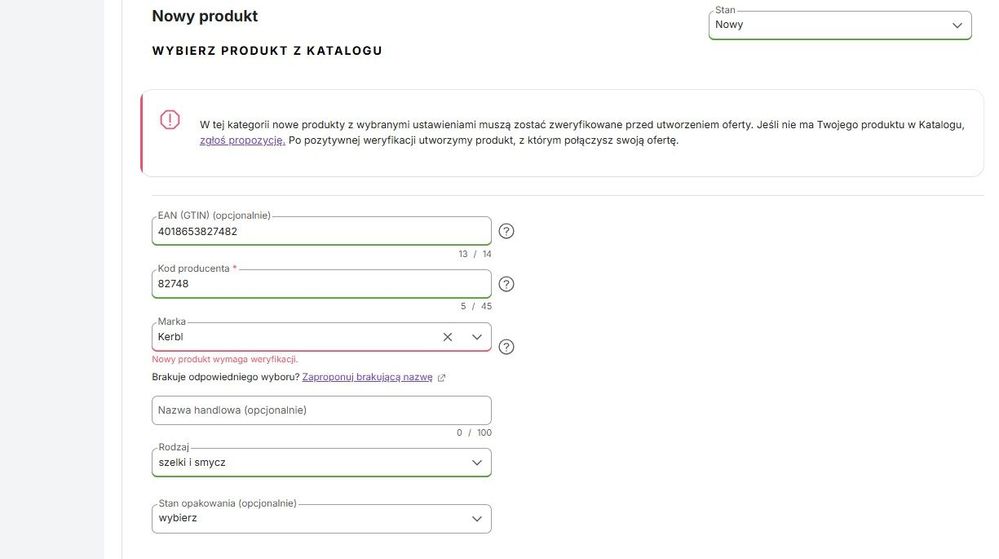Click the external-link icon beside Zaproponuj brakującą nazwę
The width and height of the screenshot is (999, 559).
coord(442,378)
